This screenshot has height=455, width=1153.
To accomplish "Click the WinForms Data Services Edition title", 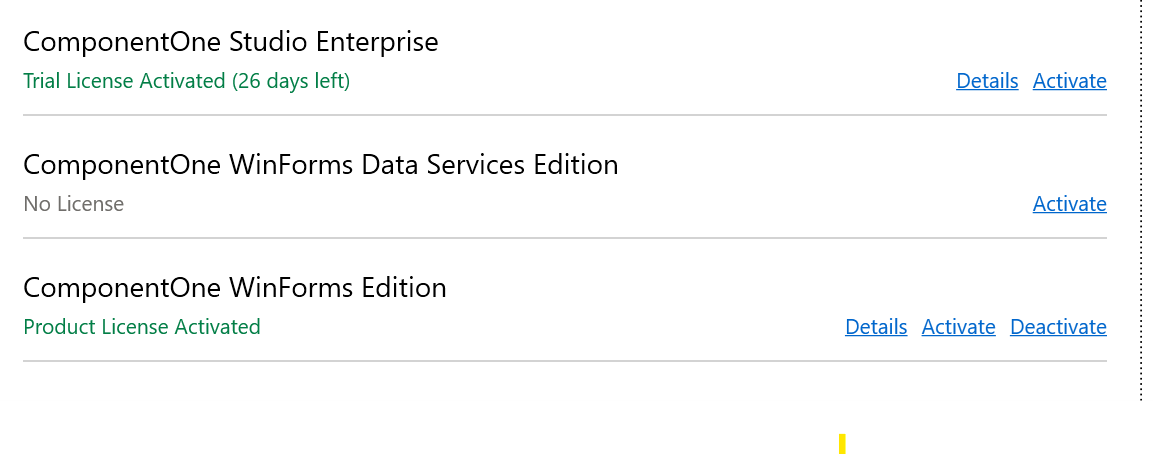I will [x=320, y=164].
